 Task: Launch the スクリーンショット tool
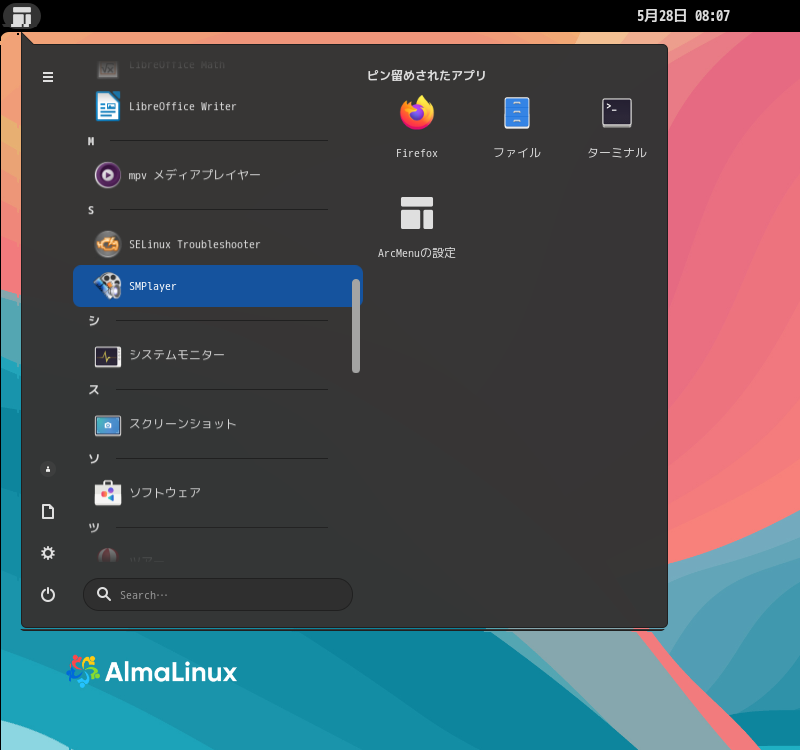[x=218, y=424]
